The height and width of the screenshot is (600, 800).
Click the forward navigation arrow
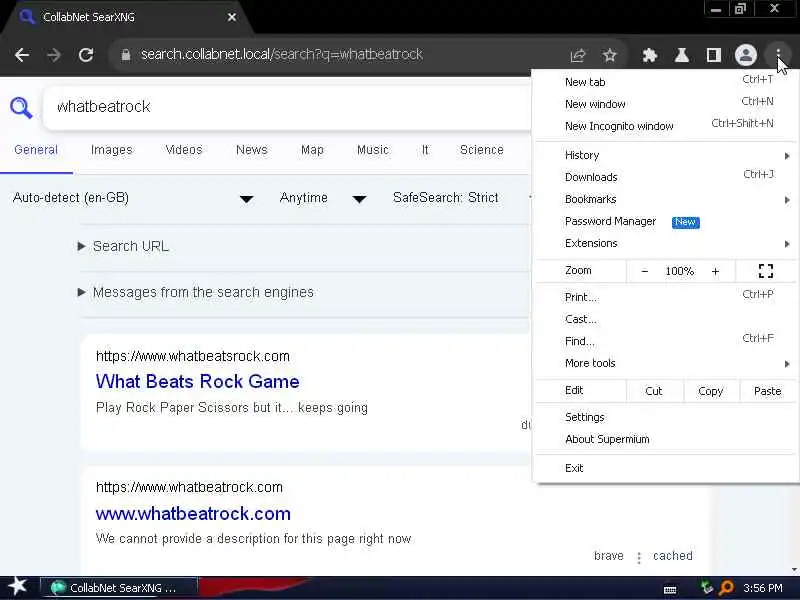pyautogui.click(x=54, y=55)
